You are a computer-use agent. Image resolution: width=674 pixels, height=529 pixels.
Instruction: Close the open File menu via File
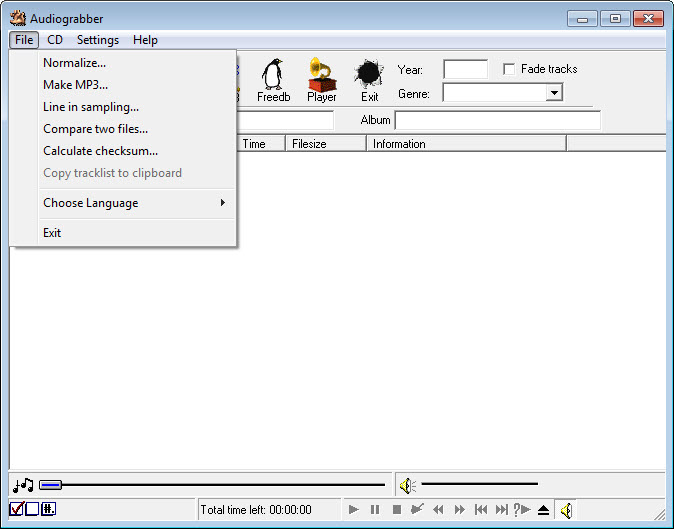[x=24, y=40]
